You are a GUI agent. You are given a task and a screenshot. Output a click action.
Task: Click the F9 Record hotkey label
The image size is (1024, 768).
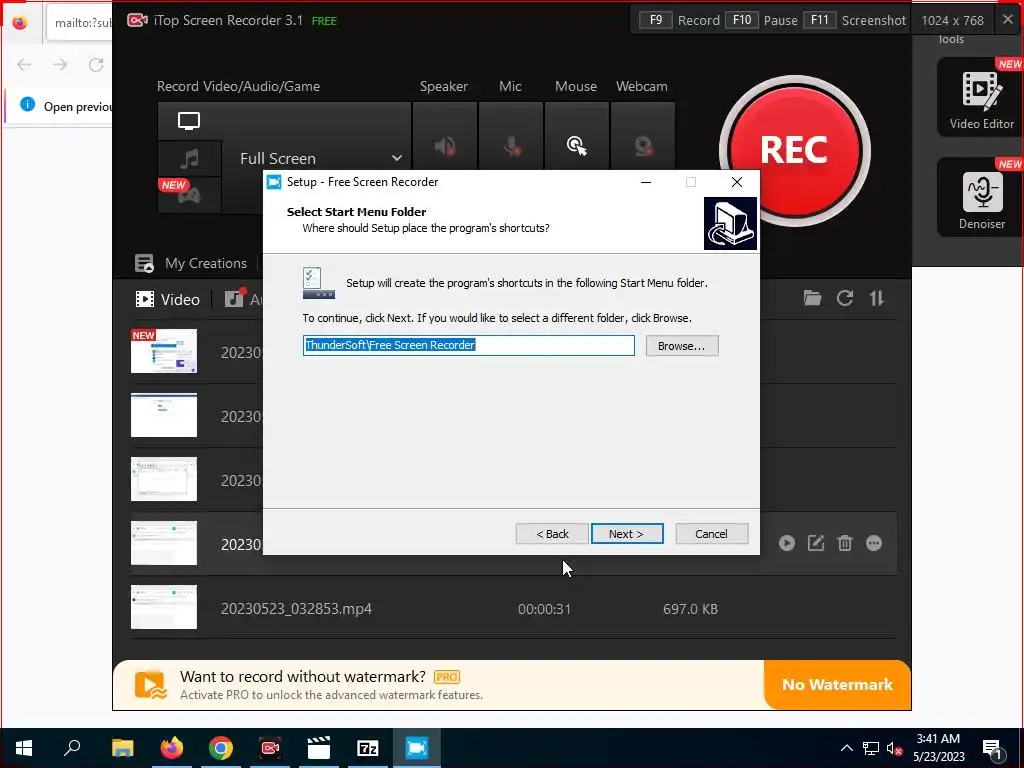tap(679, 20)
